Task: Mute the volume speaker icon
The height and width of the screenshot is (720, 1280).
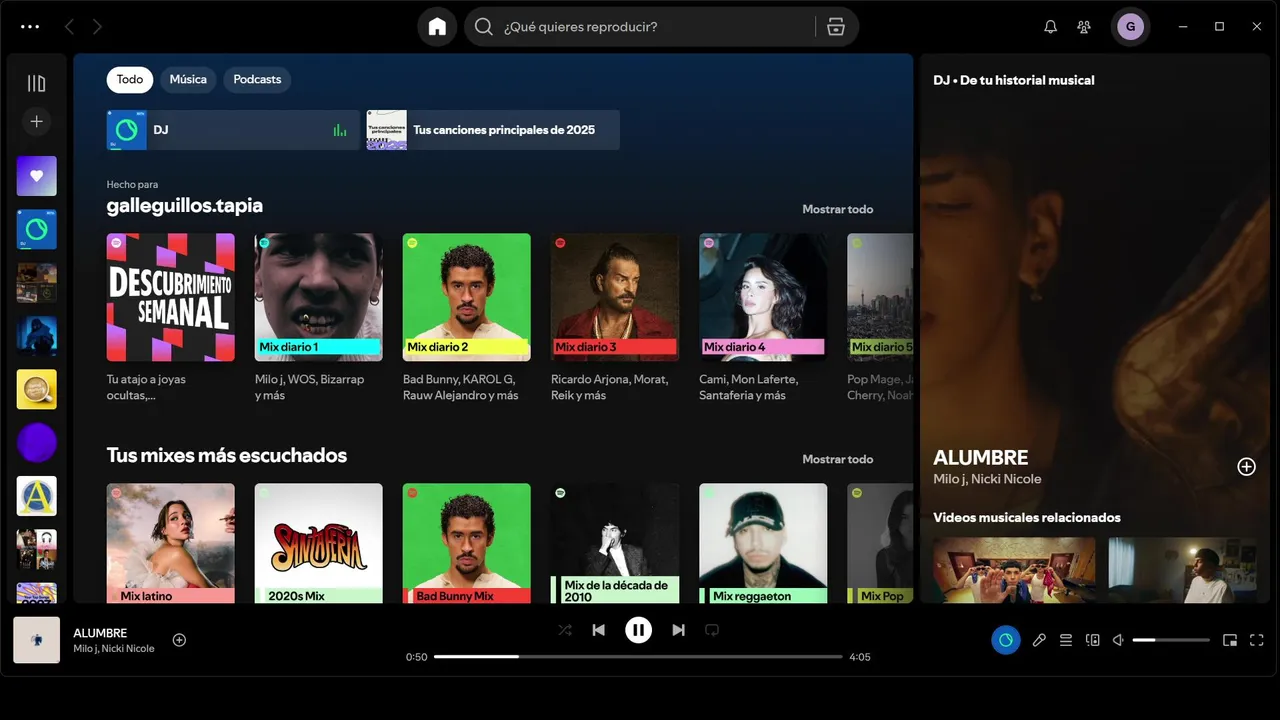Action: [x=1119, y=640]
